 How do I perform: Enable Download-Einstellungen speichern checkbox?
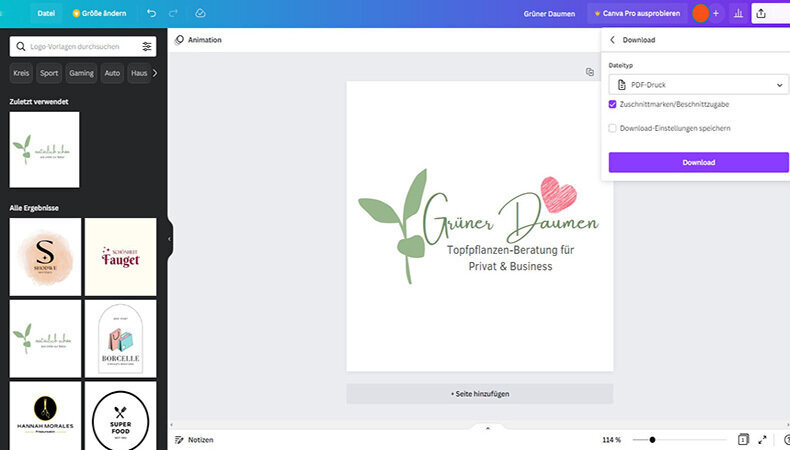click(613, 128)
